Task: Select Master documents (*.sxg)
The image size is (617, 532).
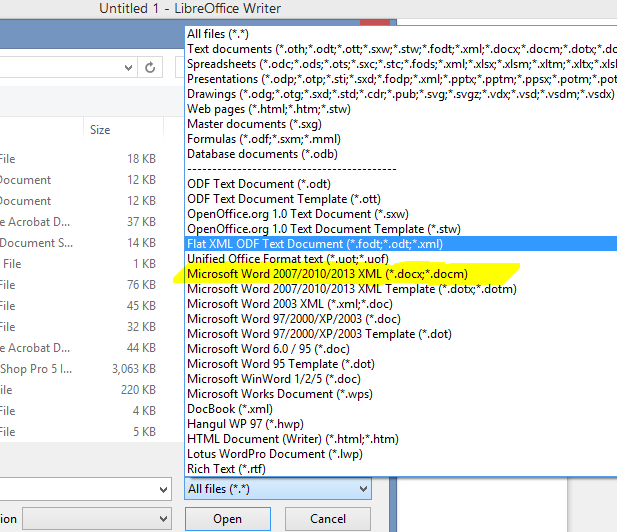Action: point(401,124)
